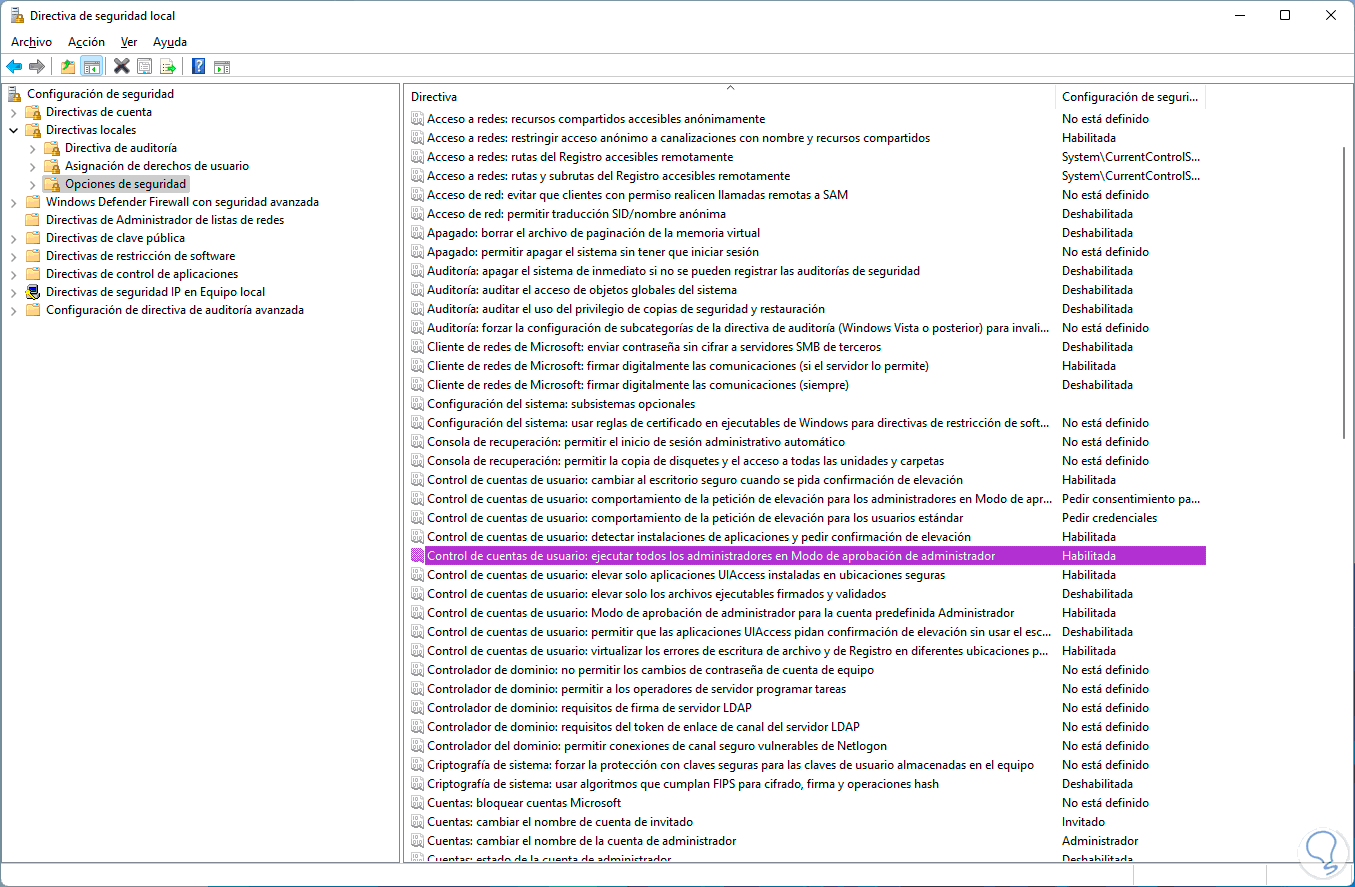
Task: Open Help via the blue question mark icon
Action: click(x=198, y=67)
